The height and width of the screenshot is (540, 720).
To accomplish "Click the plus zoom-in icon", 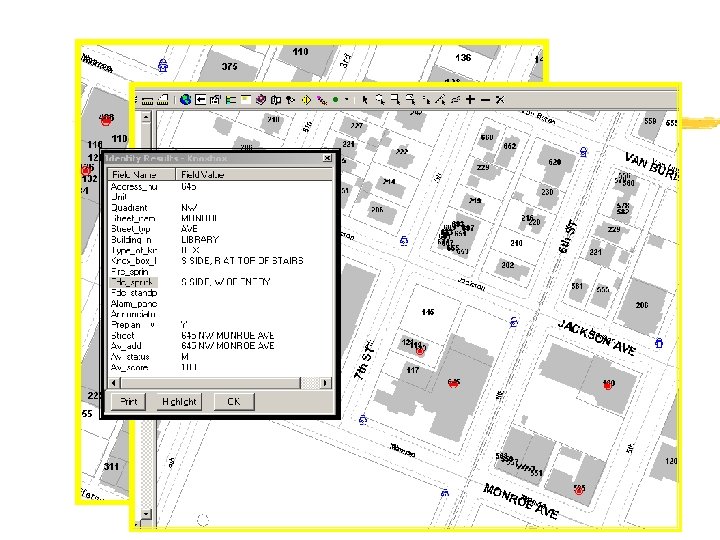I will 470,99.
